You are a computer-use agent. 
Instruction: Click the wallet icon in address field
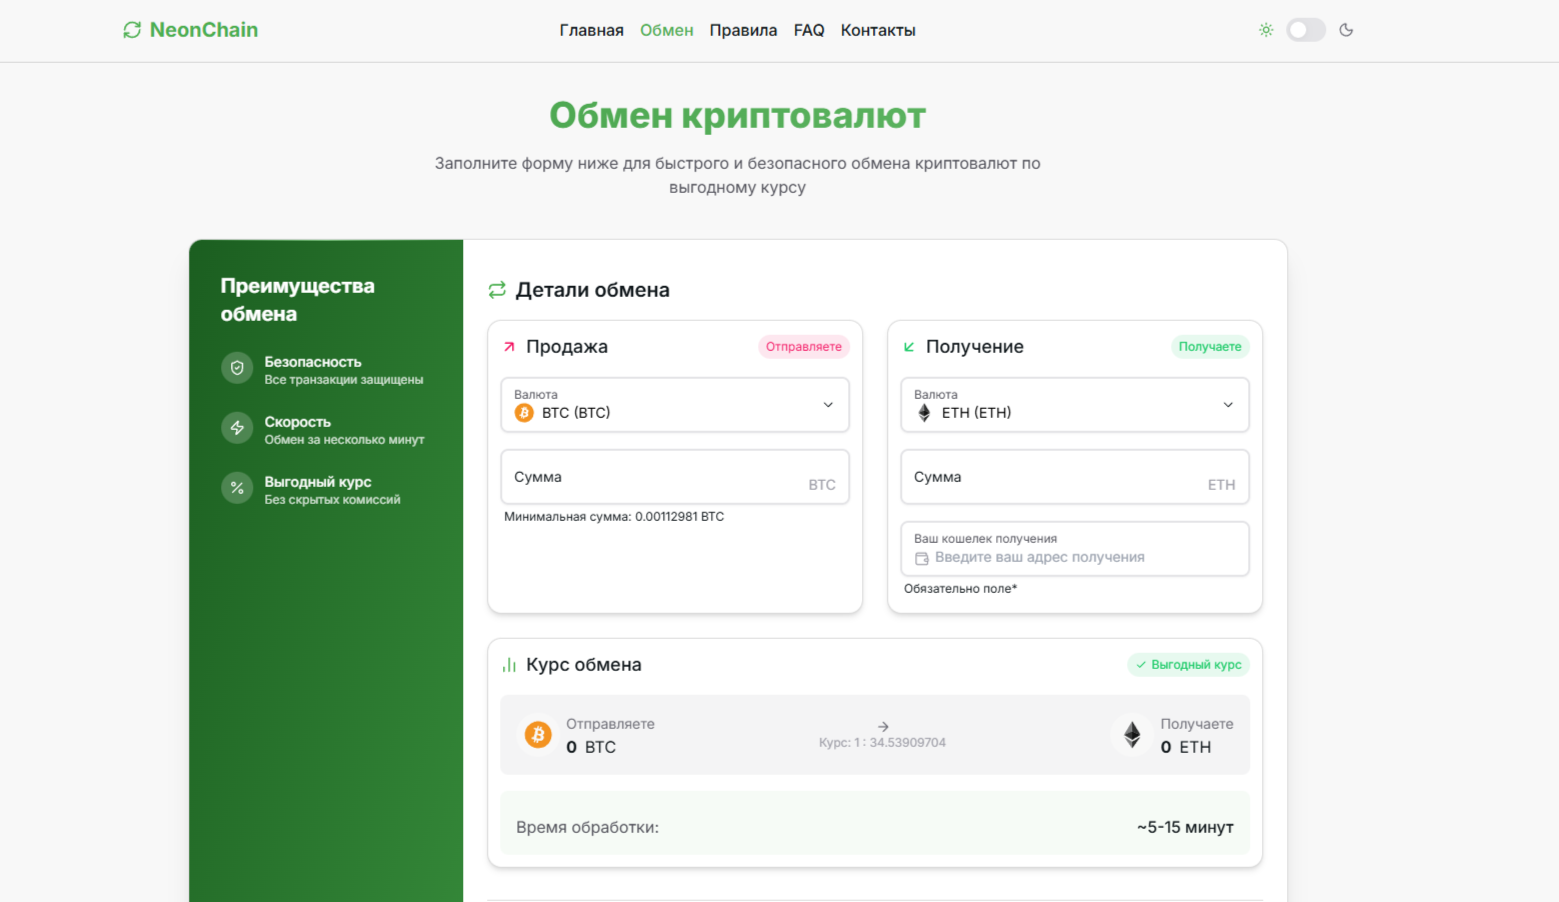924,557
